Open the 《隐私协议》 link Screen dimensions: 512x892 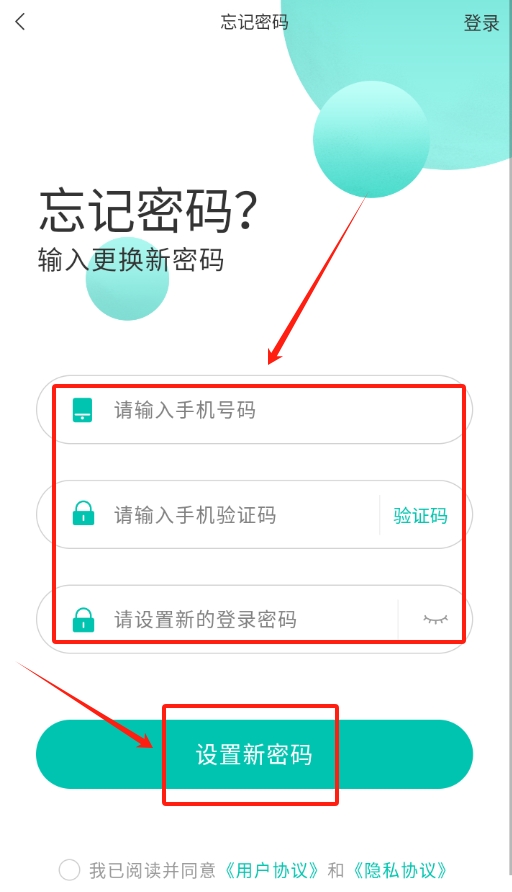(x=399, y=870)
